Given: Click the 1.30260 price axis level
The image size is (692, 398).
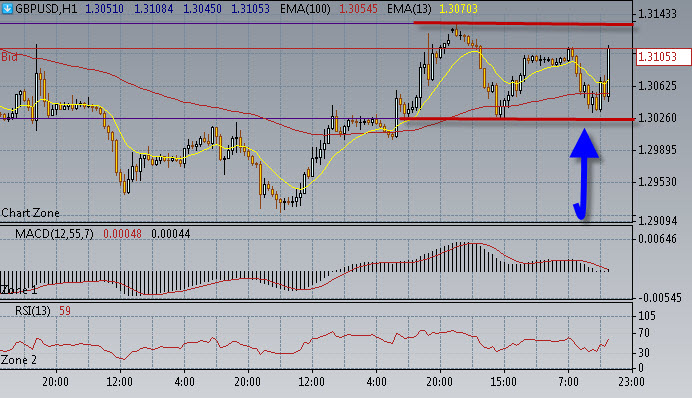Looking at the screenshot, I should click(x=658, y=118).
